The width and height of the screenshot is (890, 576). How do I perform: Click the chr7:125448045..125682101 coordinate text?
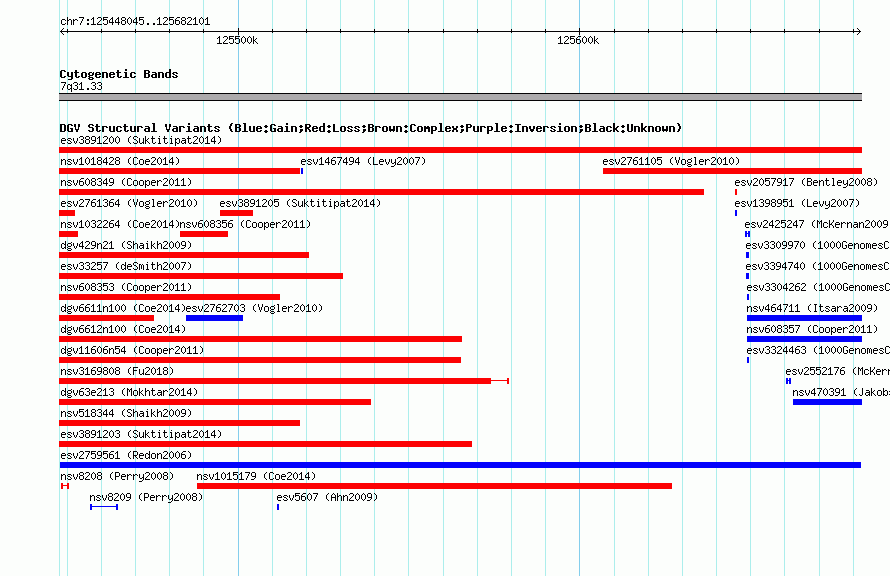coord(135,21)
